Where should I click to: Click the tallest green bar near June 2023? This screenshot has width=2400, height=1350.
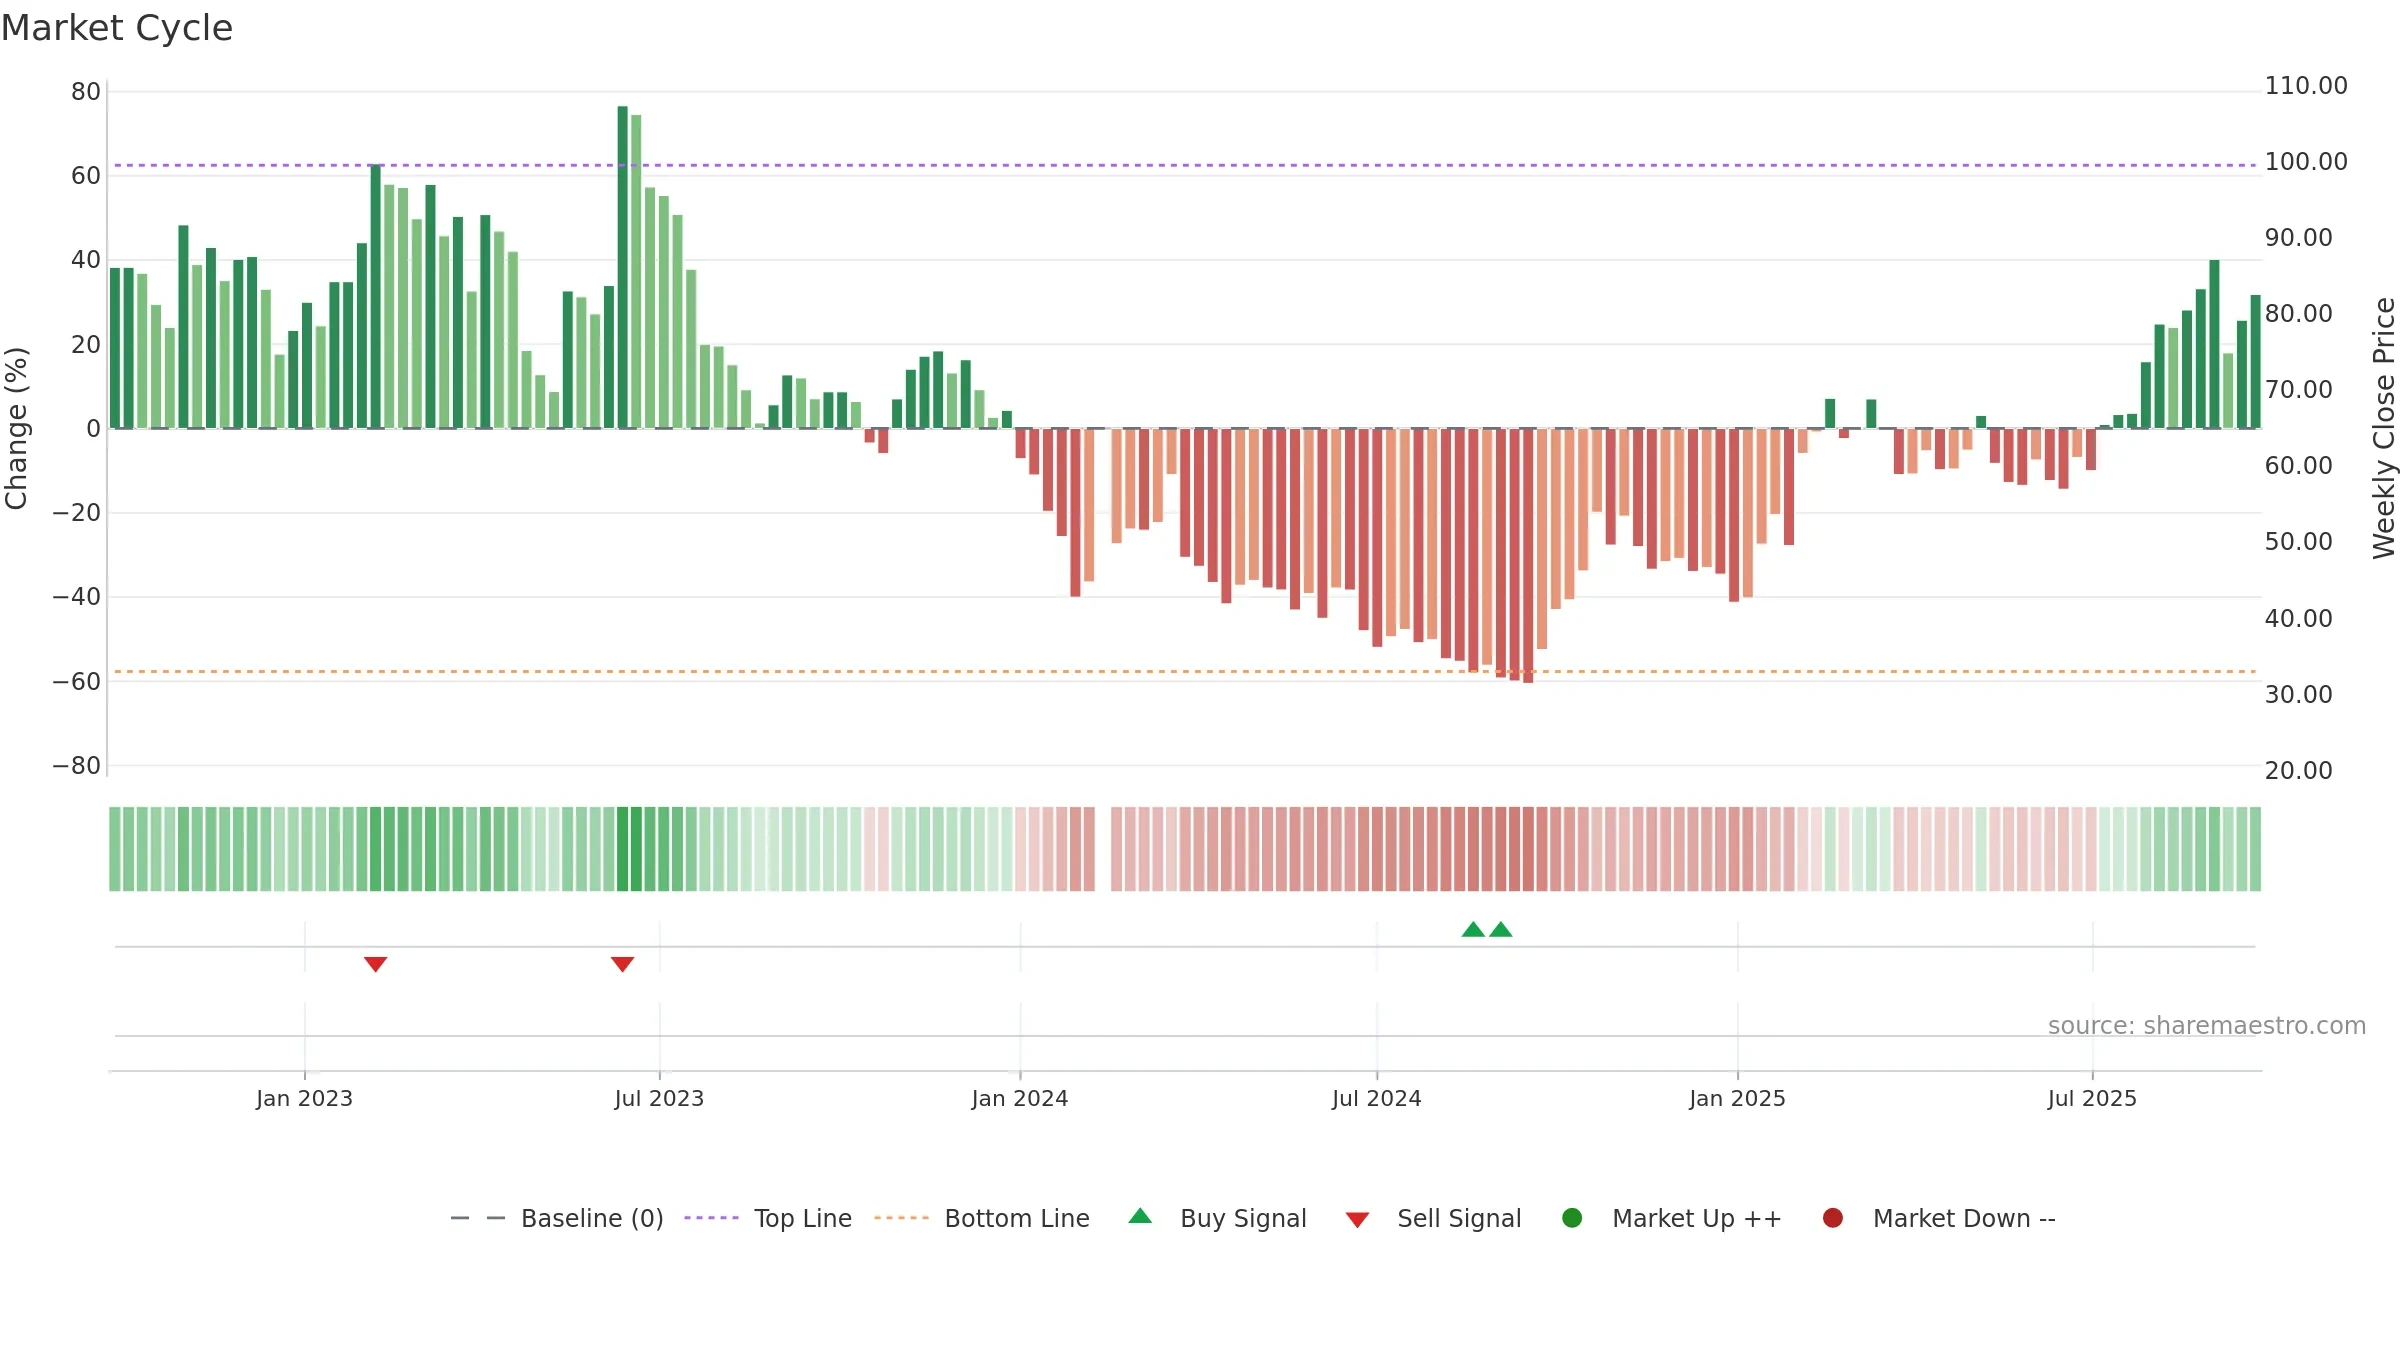(622, 267)
